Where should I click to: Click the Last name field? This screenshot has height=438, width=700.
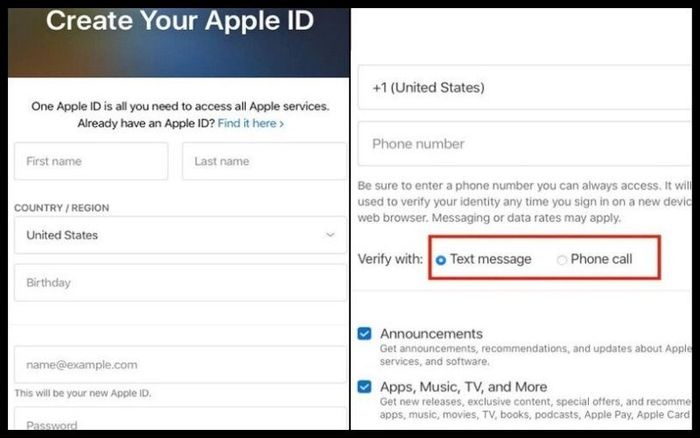[x=264, y=161]
